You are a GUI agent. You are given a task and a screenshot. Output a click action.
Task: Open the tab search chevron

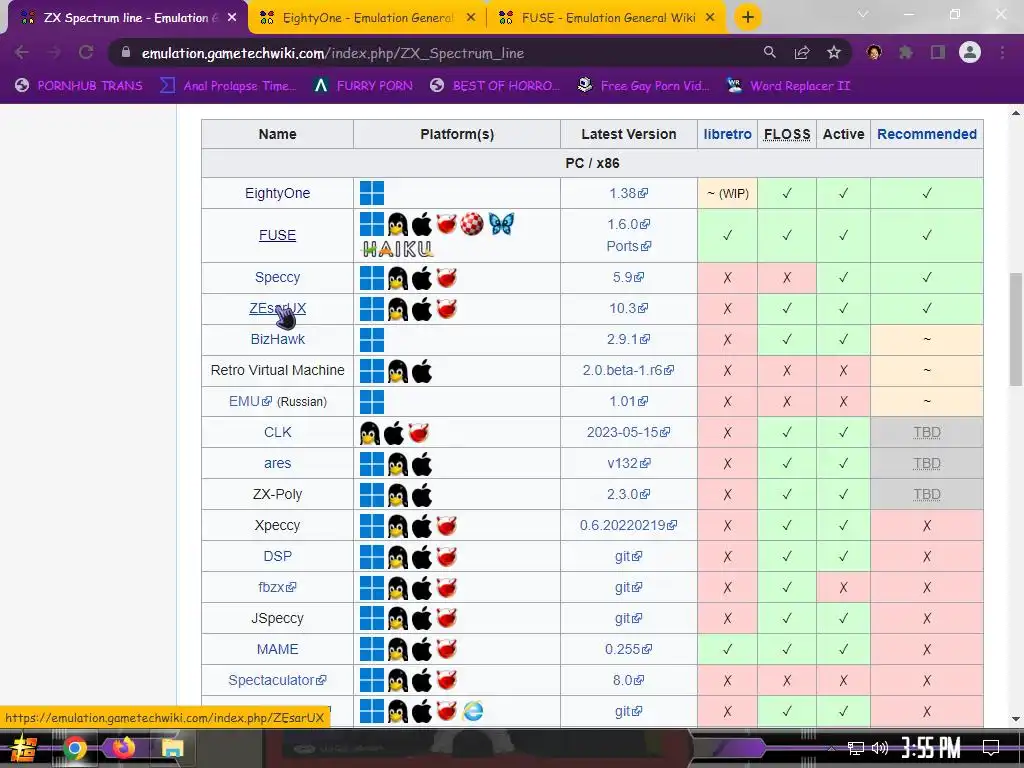tap(863, 14)
